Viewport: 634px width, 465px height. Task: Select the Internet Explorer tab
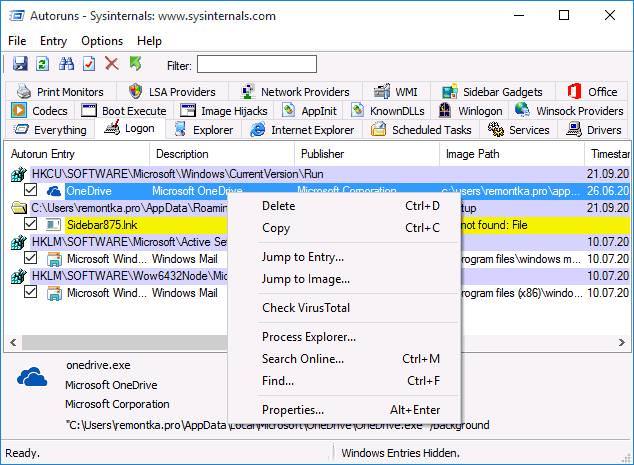click(302, 130)
